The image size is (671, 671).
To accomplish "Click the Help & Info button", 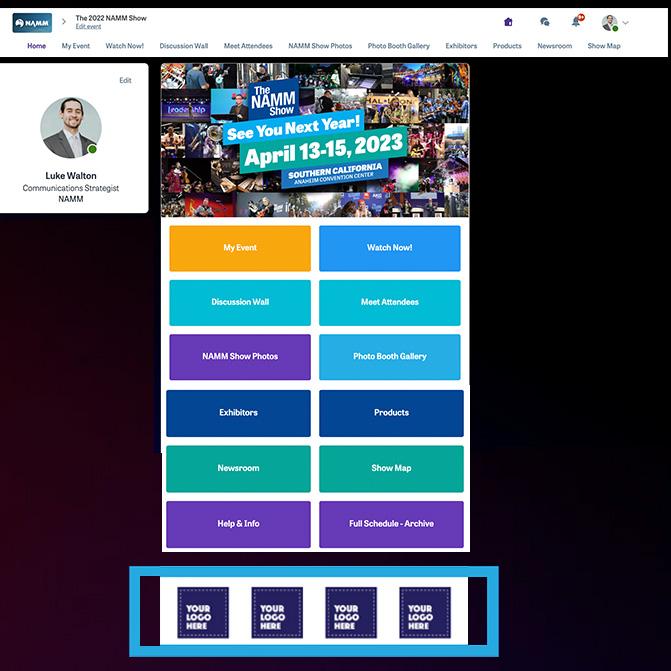I will 238,524.
